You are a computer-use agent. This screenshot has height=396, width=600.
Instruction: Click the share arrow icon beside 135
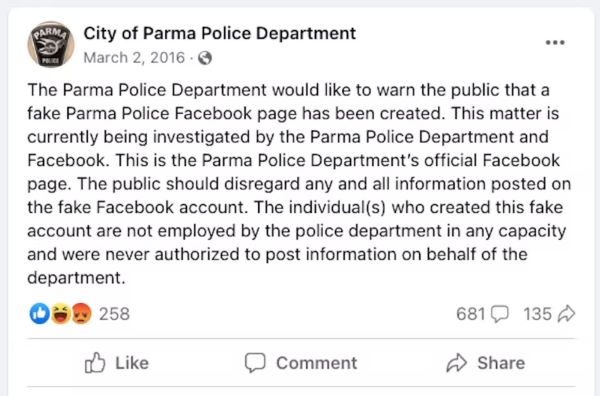(x=566, y=314)
